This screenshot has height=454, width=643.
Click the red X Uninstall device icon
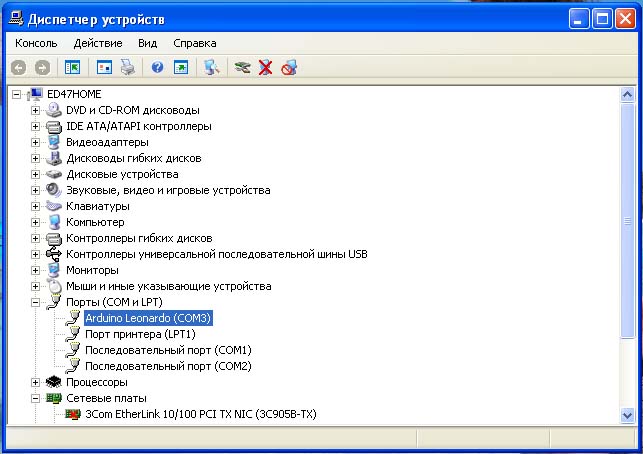pos(265,67)
